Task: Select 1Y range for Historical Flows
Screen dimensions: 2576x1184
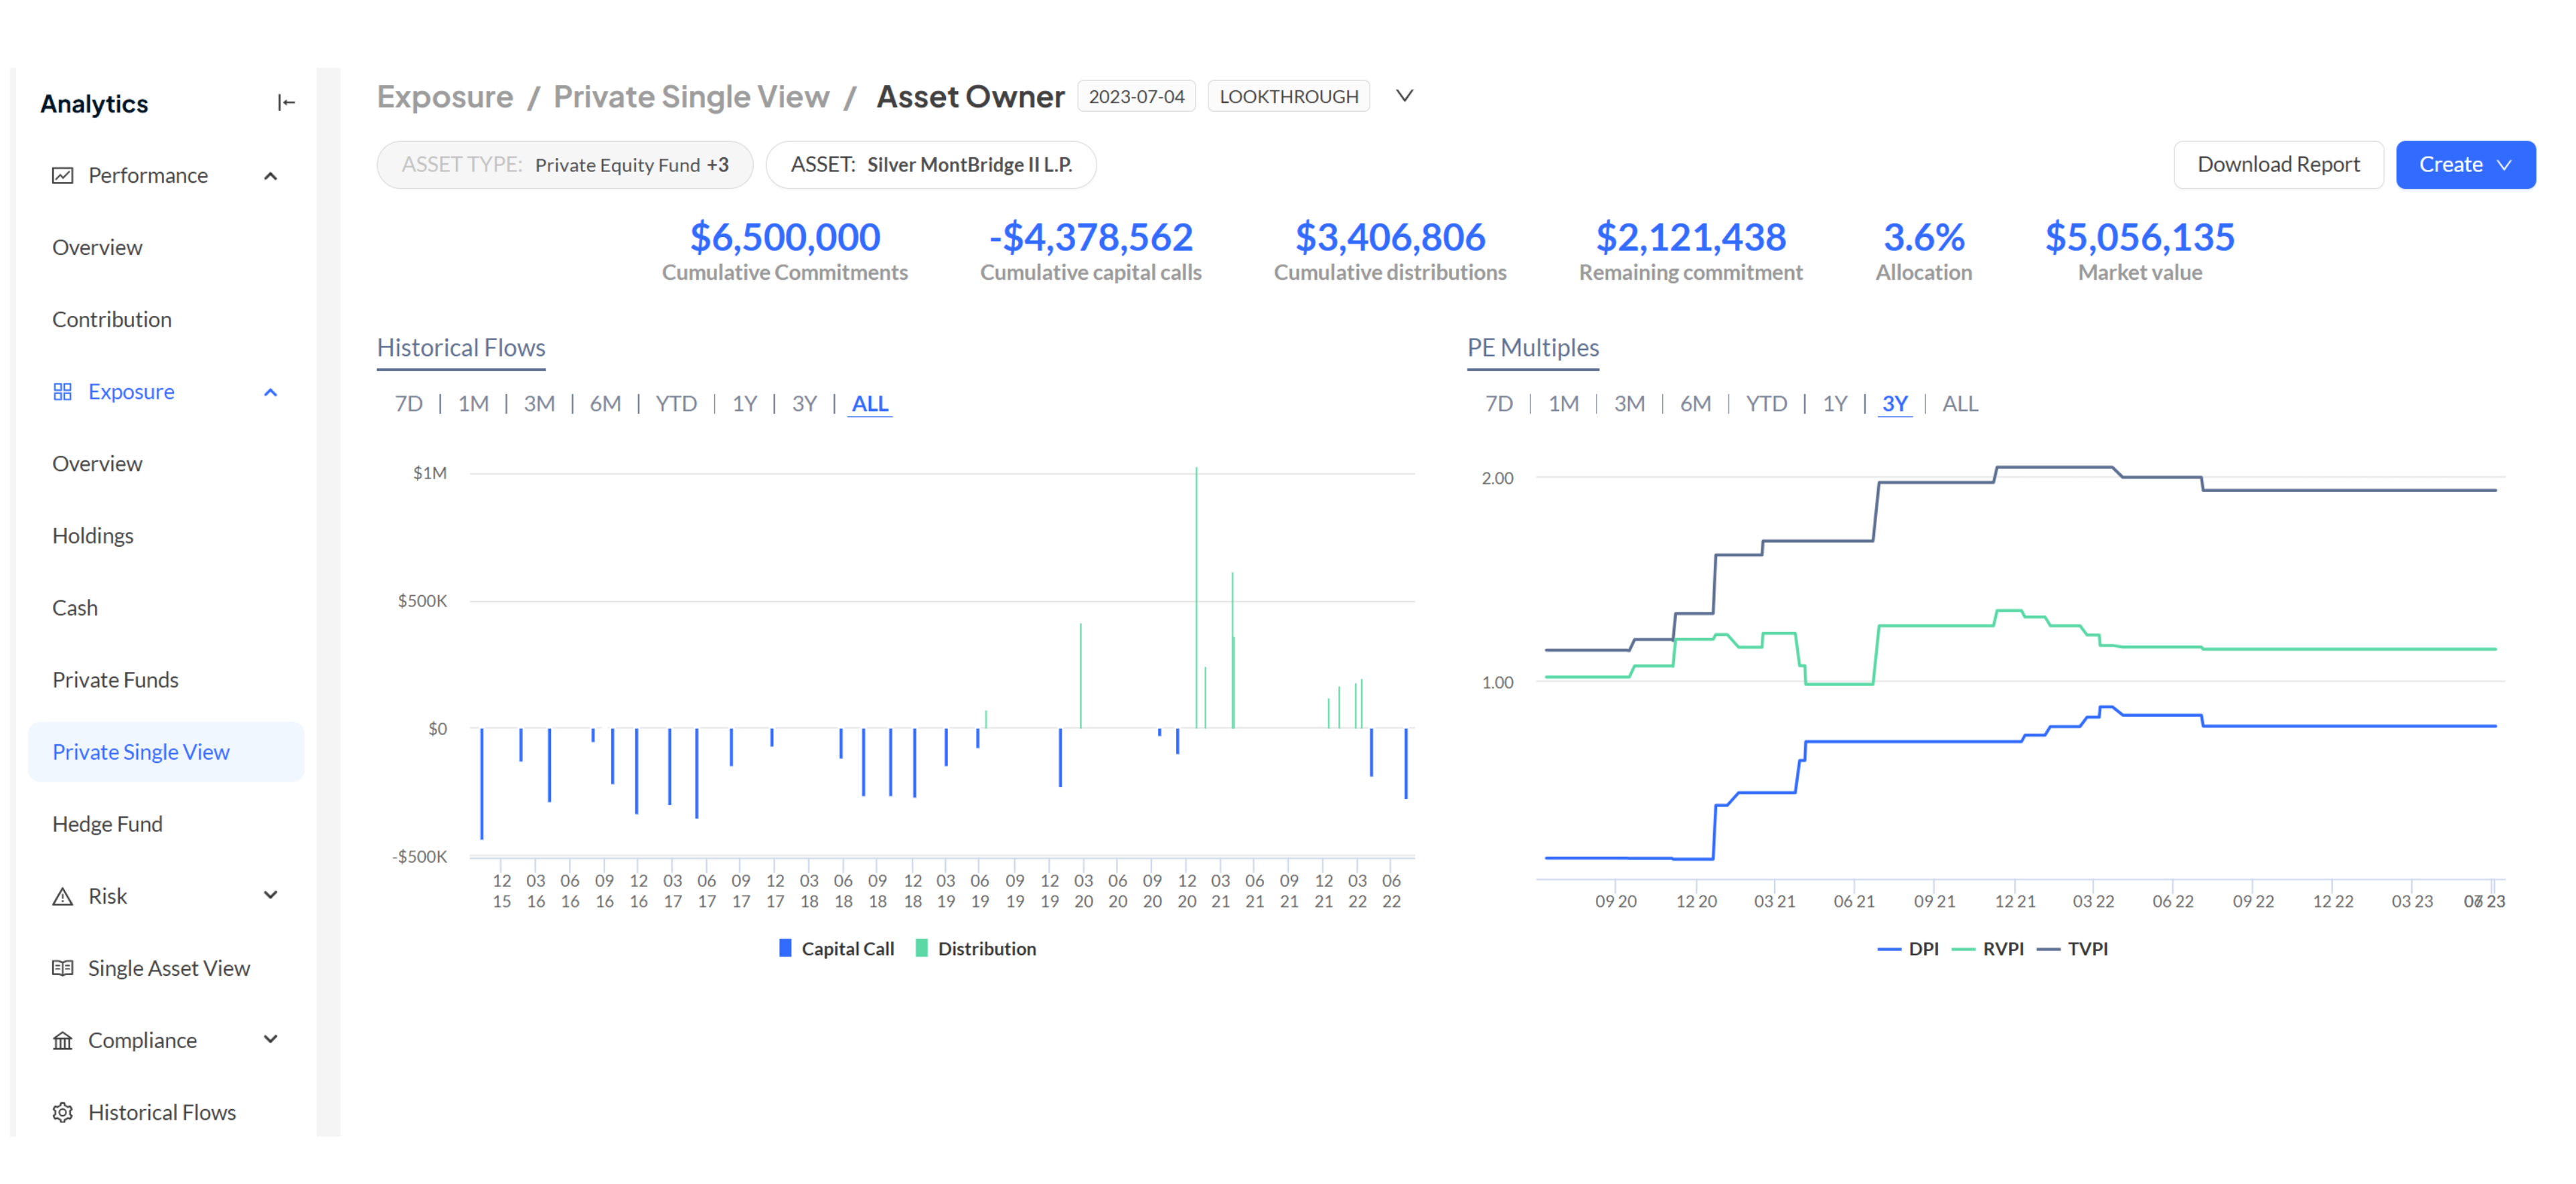Action: click(744, 404)
